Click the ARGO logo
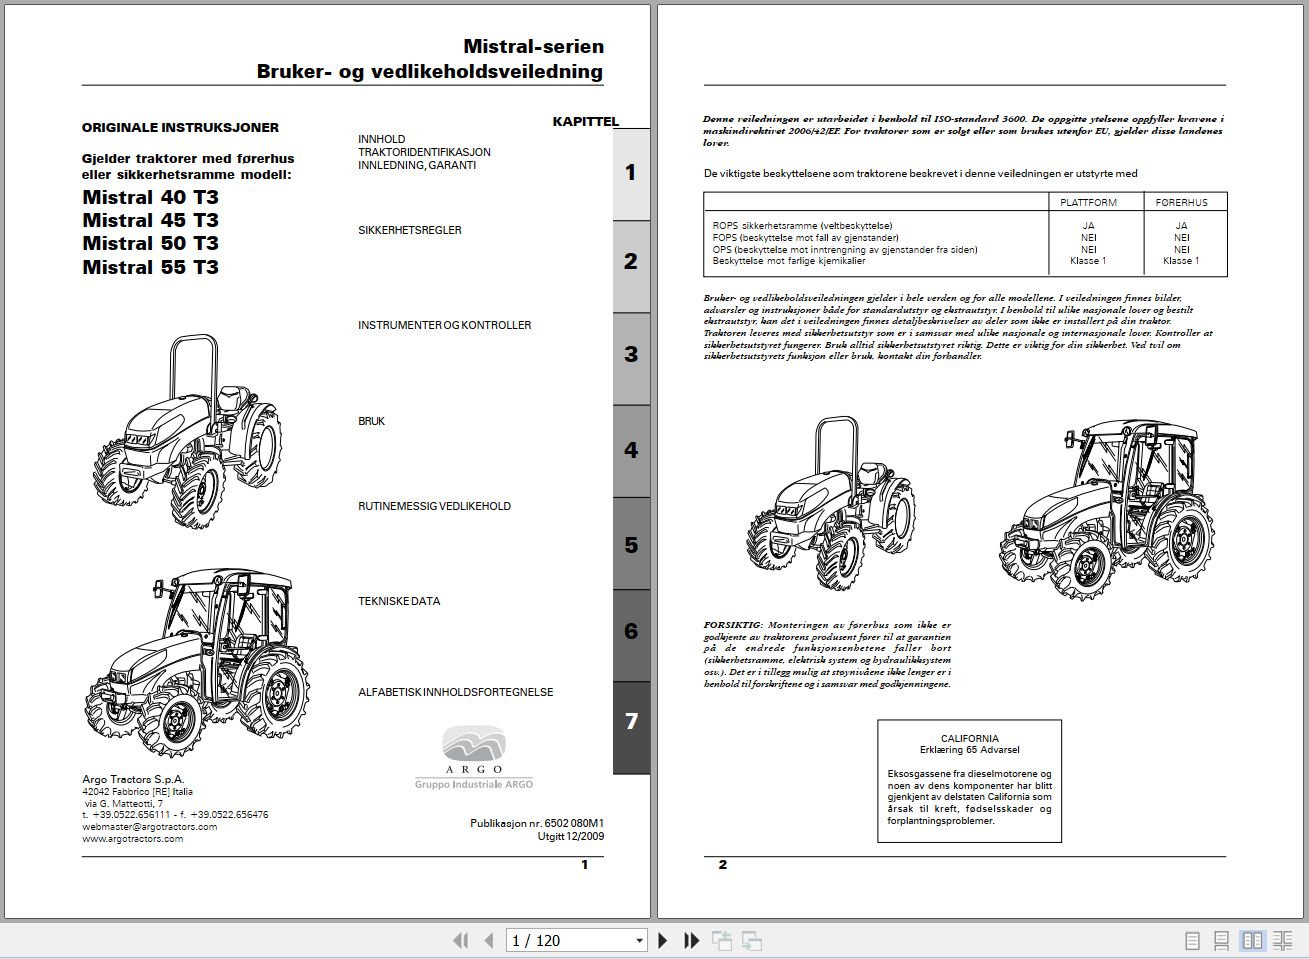The width and height of the screenshot is (1309, 959). (474, 757)
